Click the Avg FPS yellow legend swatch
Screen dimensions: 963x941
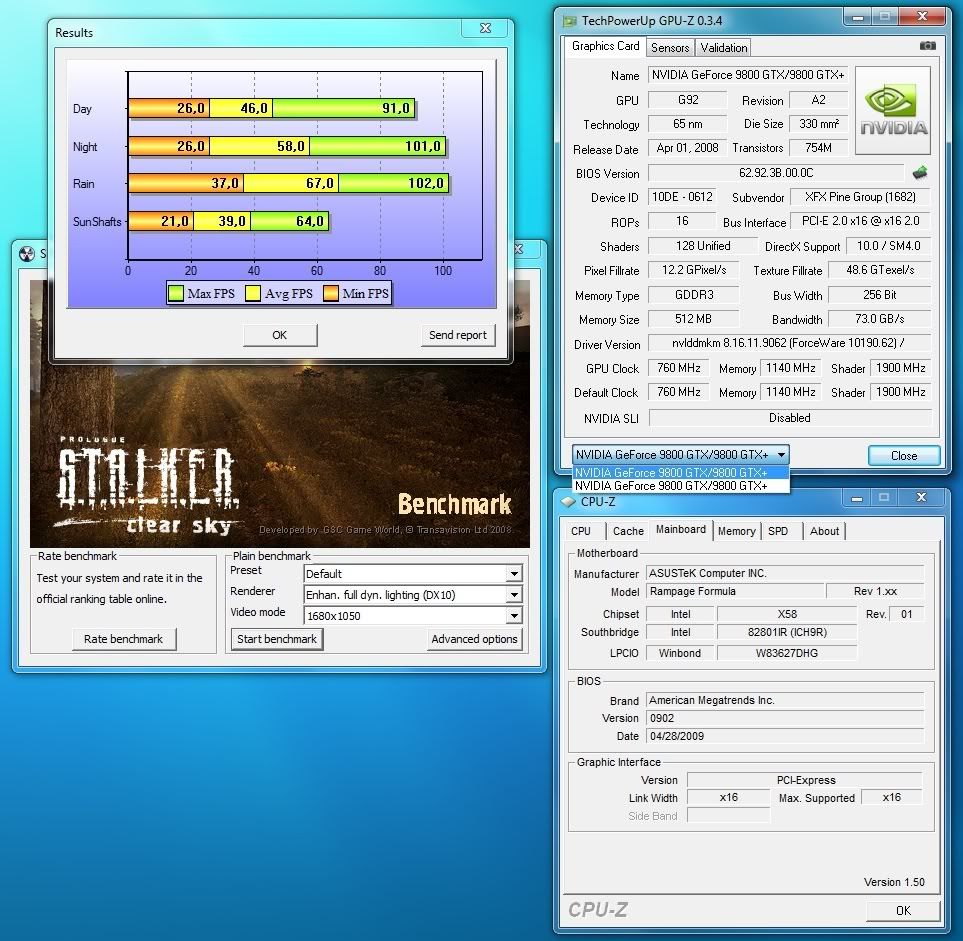point(253,294)
